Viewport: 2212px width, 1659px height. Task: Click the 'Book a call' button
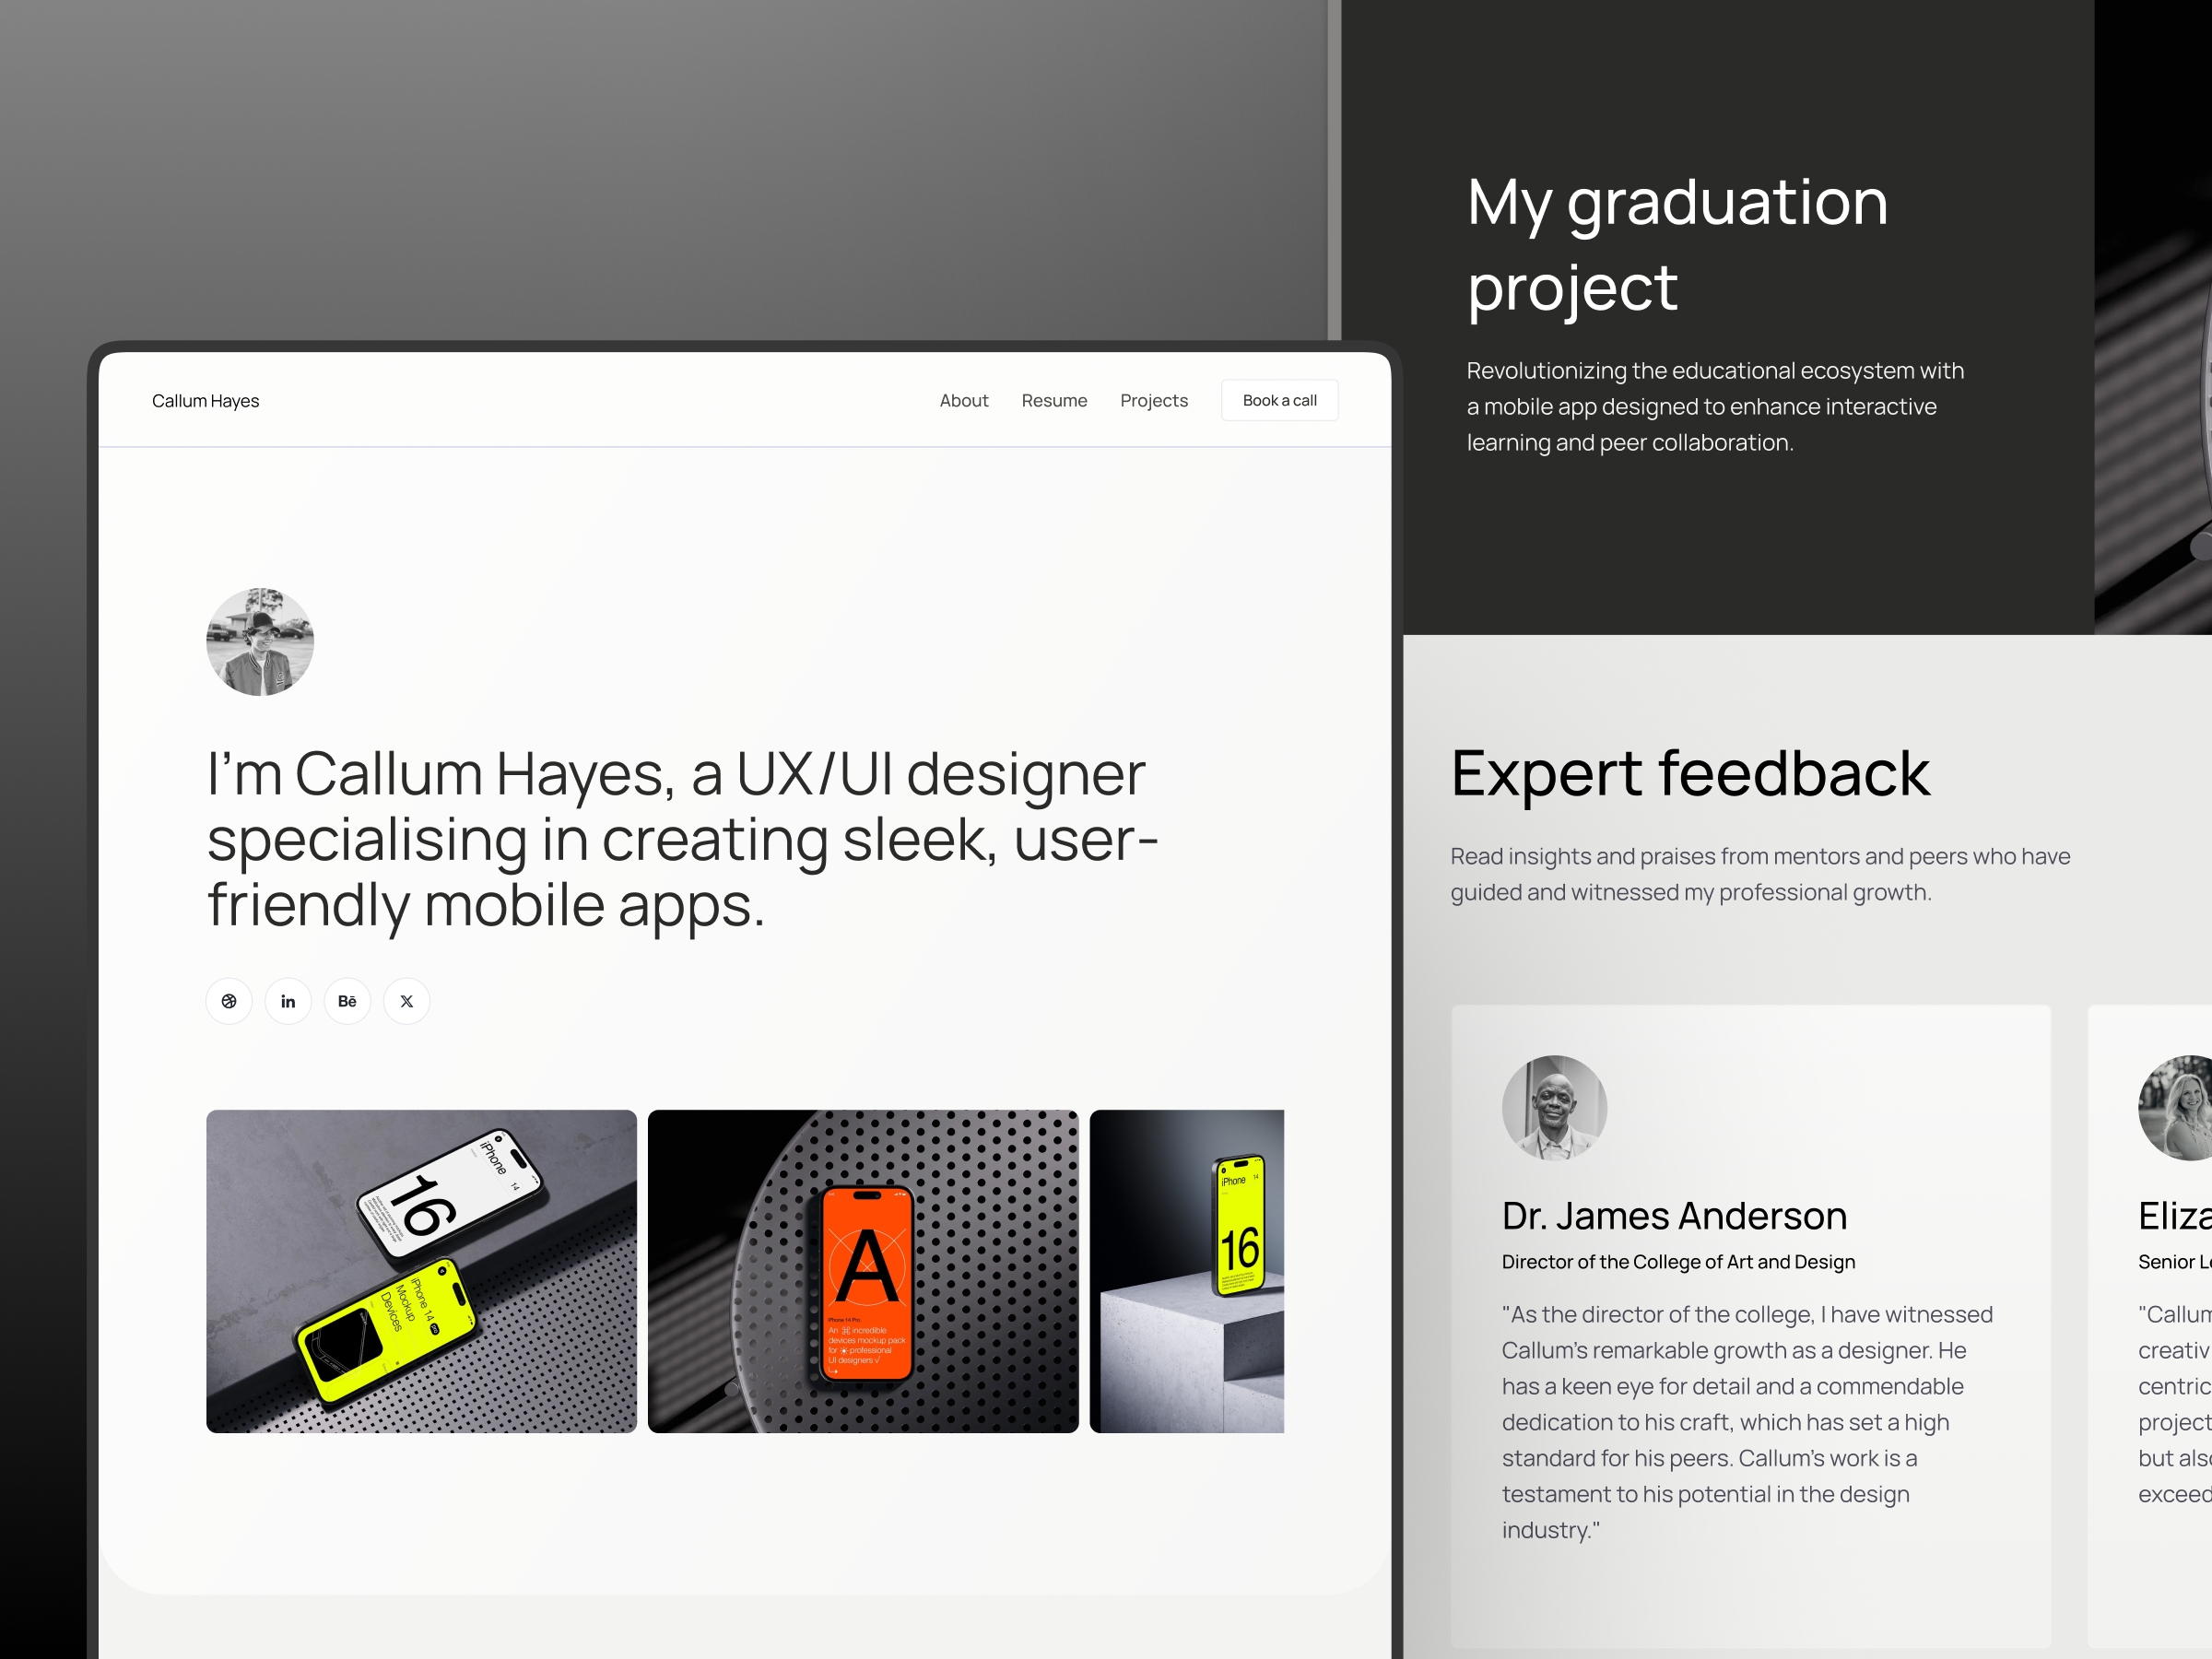[x=1282, y=401]
